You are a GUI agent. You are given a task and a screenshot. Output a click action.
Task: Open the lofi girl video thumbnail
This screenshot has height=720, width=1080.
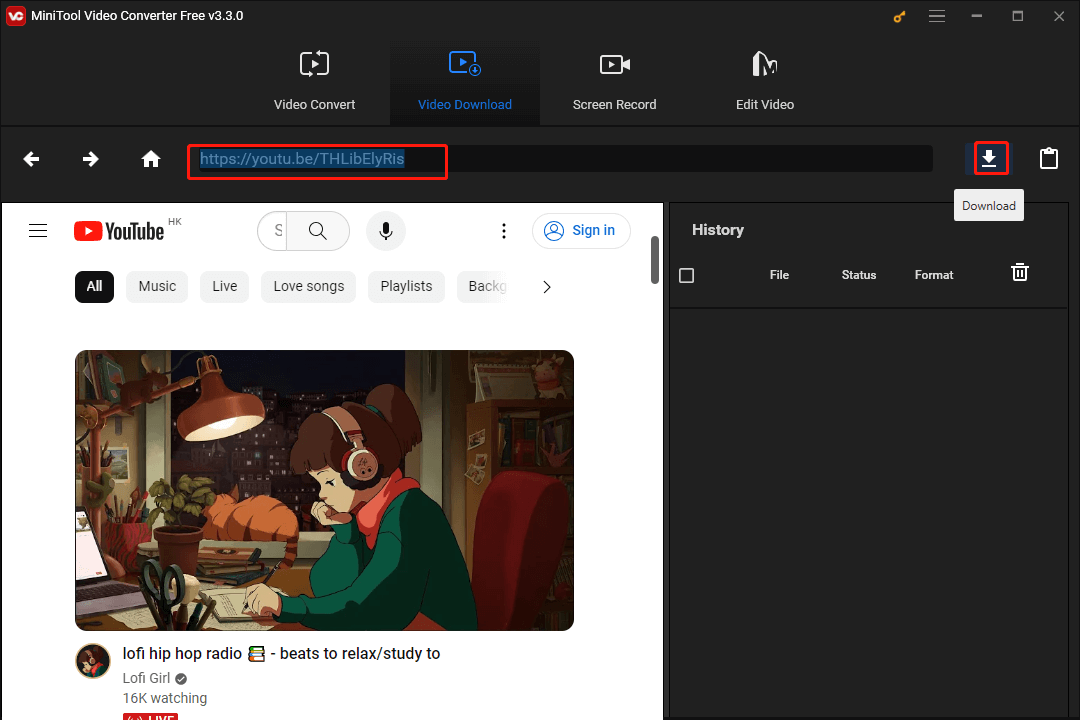pos(324,490)
